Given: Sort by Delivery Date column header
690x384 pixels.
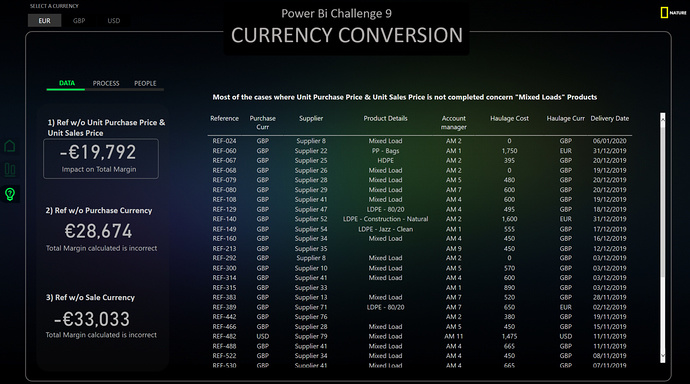Looking at the screenshot, I should pos(609,118).
